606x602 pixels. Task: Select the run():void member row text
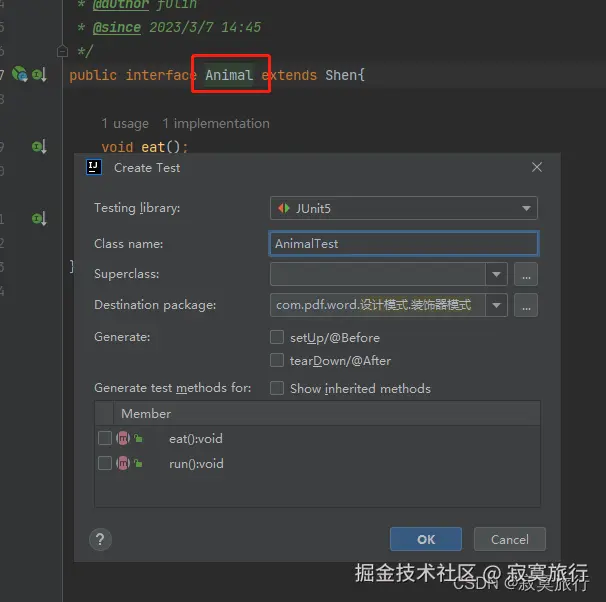click(x=196, y=464)
